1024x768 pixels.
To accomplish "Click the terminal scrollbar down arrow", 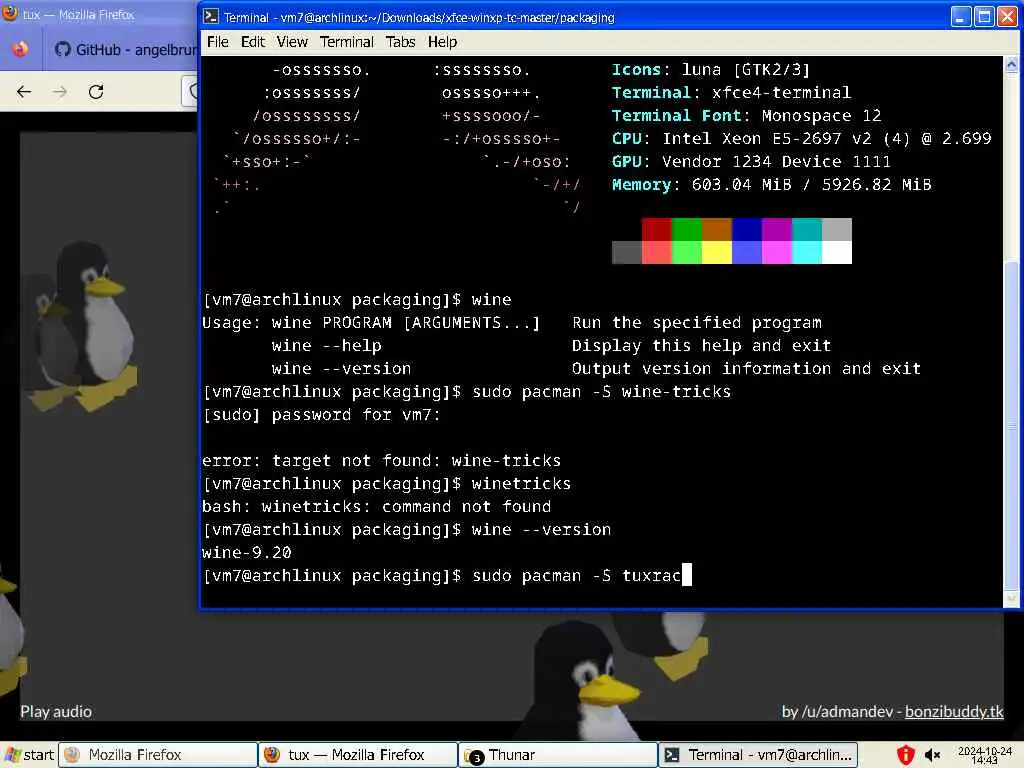I will click(x=1011, y=599).
